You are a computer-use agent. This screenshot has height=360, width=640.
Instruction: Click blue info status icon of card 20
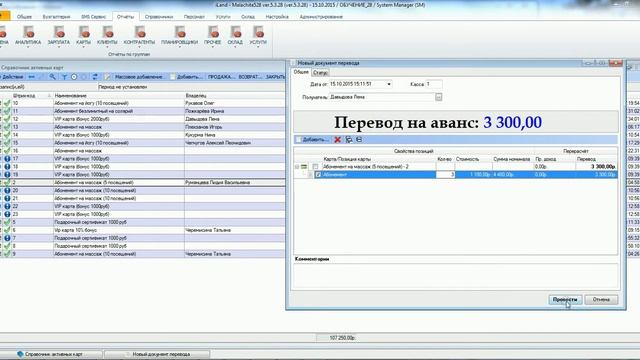pyautogui.click(x=7, y=191)
